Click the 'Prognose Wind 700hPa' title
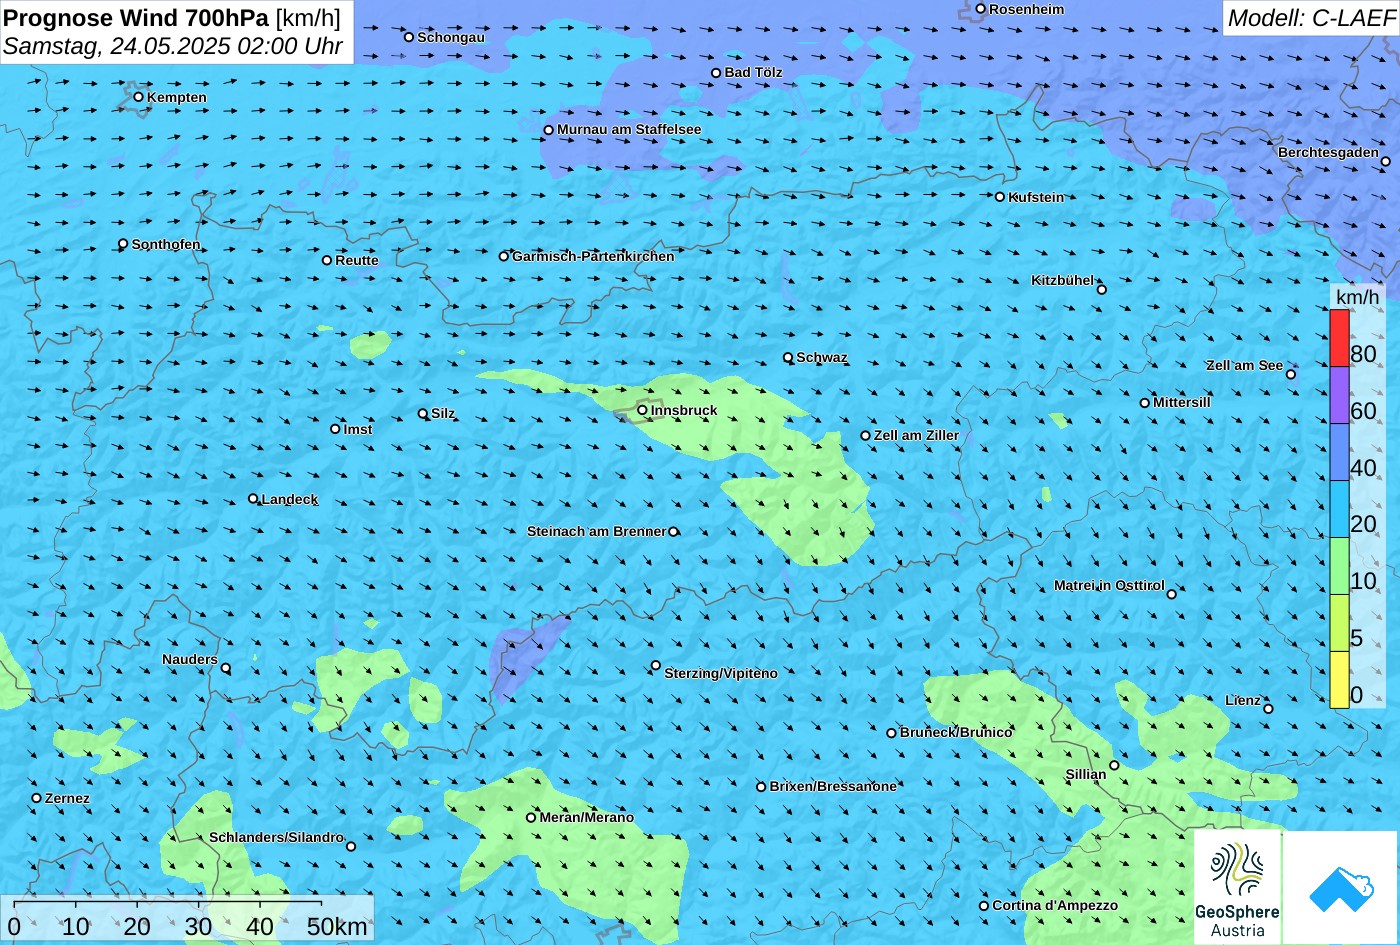The image size is (1400, 945). (136, 17)
